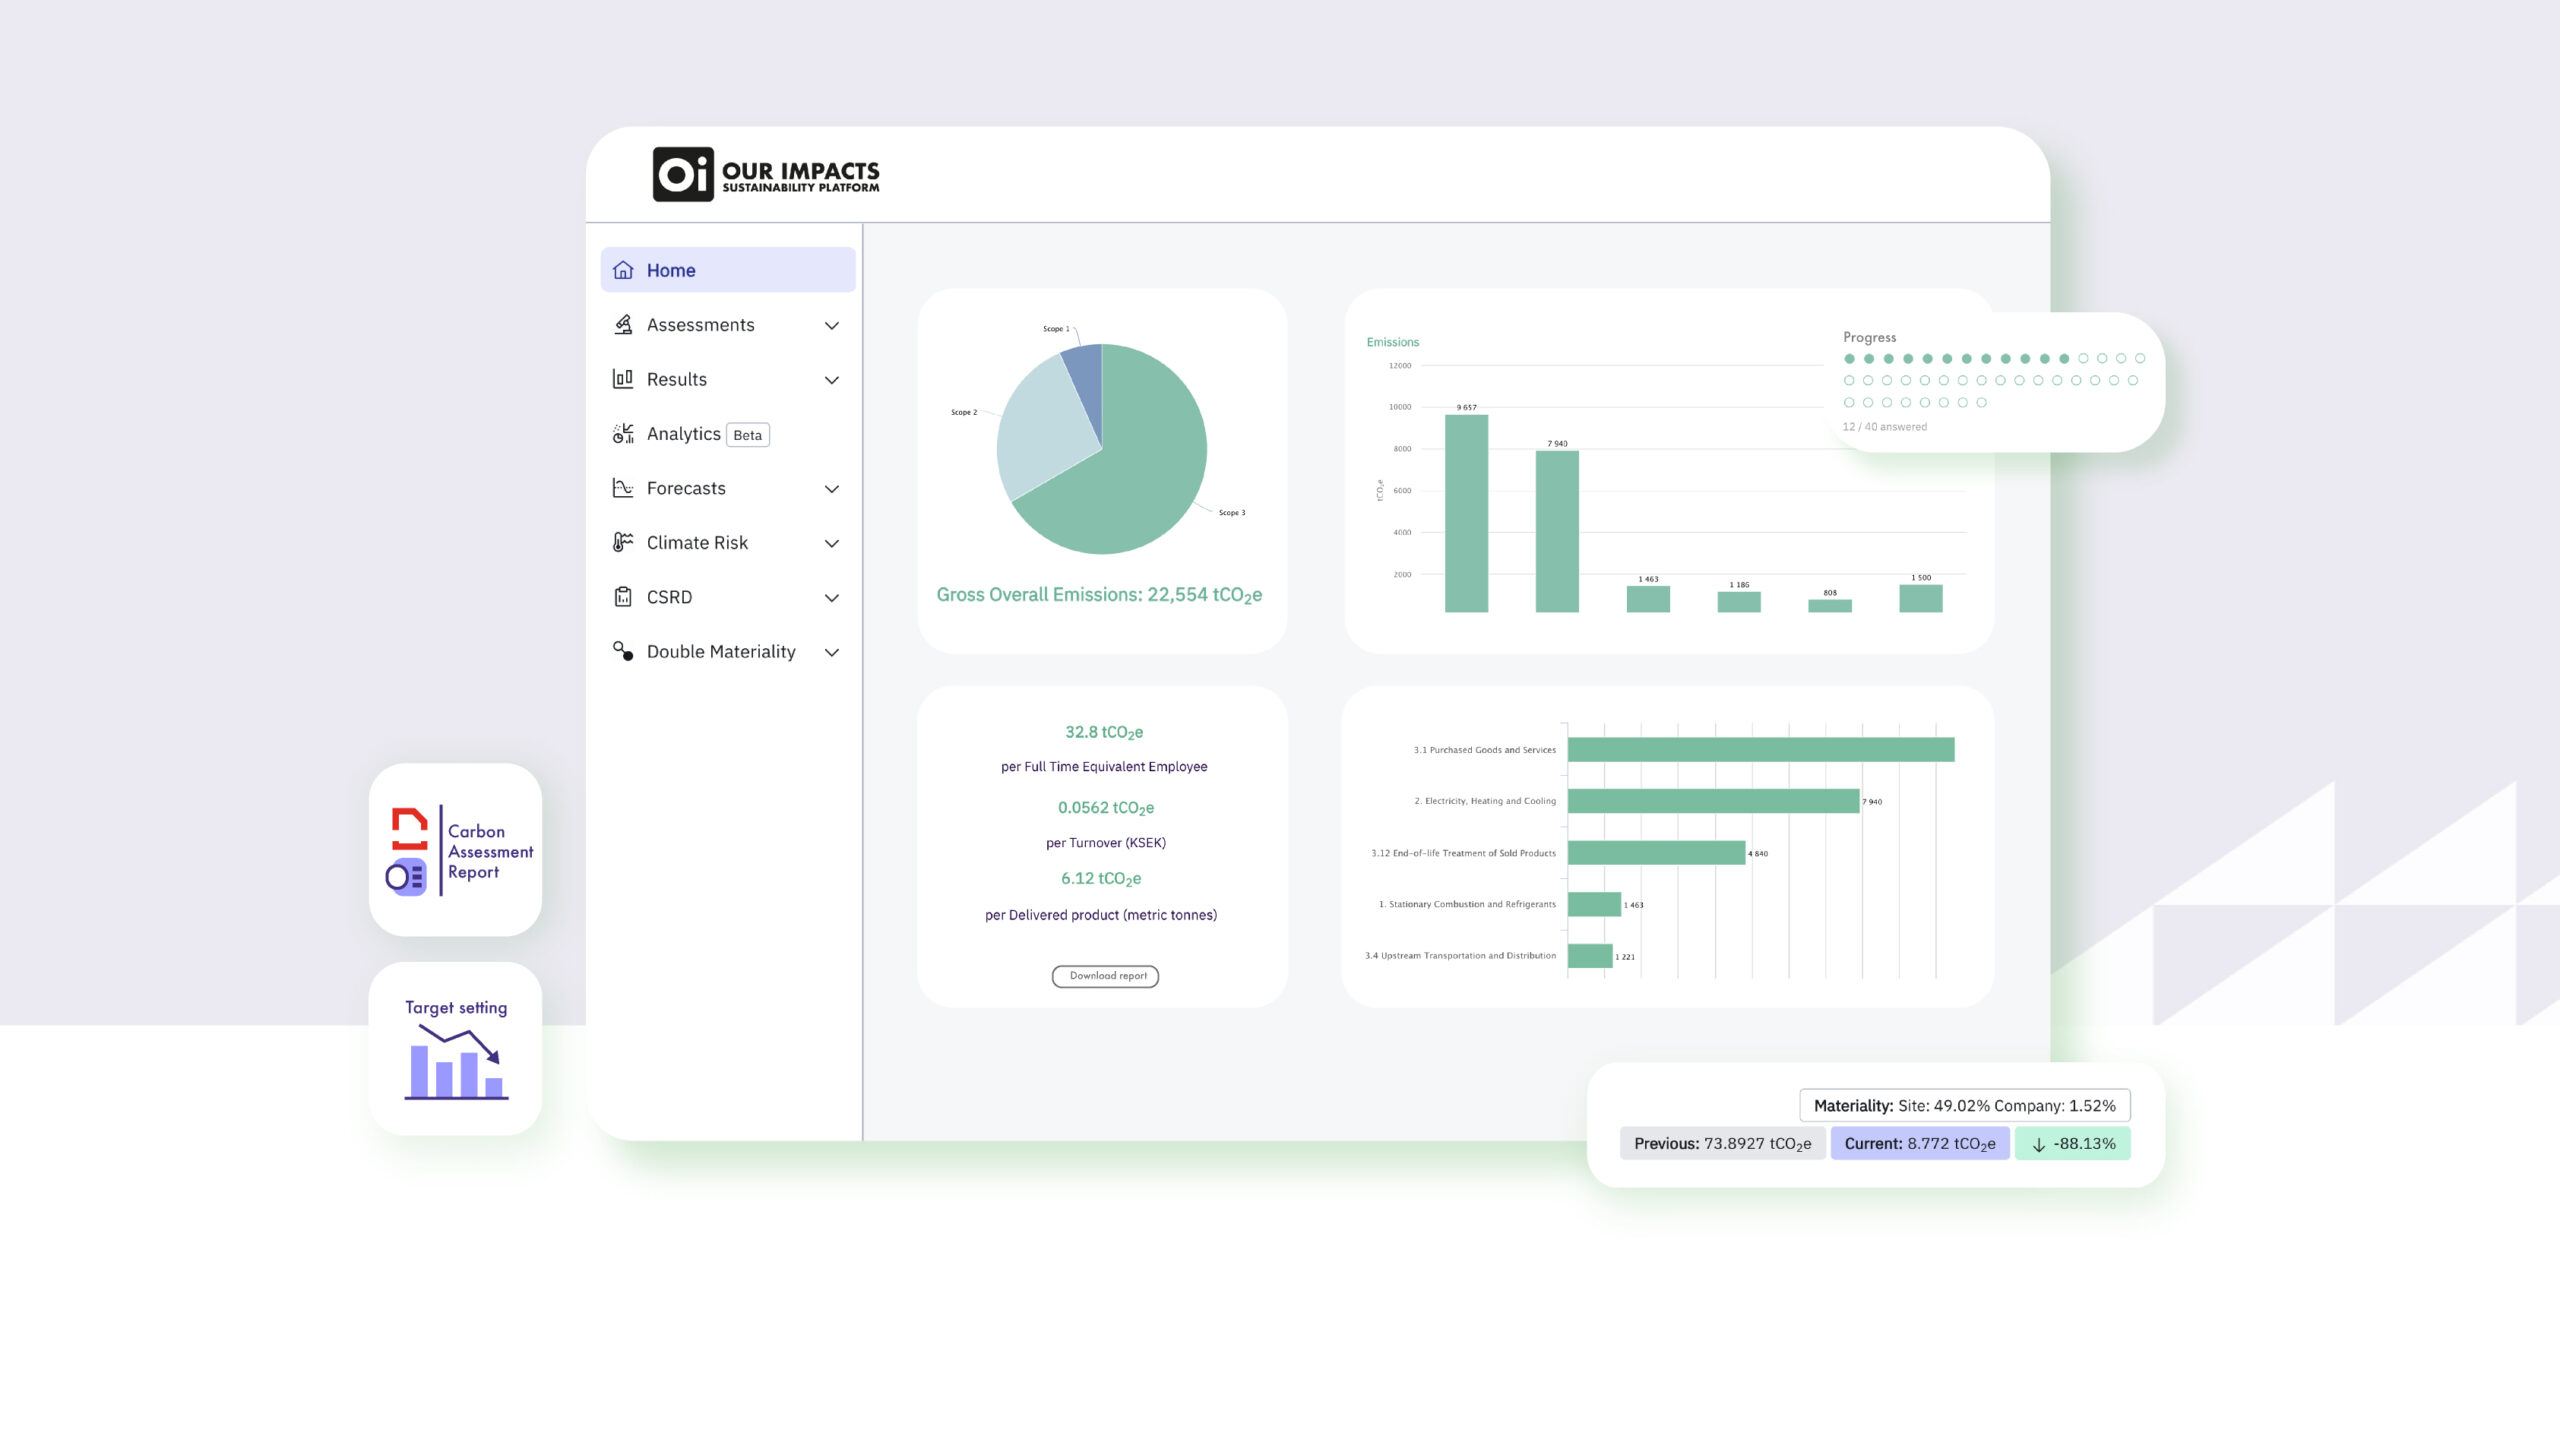Click the Target setting card

click(x=455, y=1048)
